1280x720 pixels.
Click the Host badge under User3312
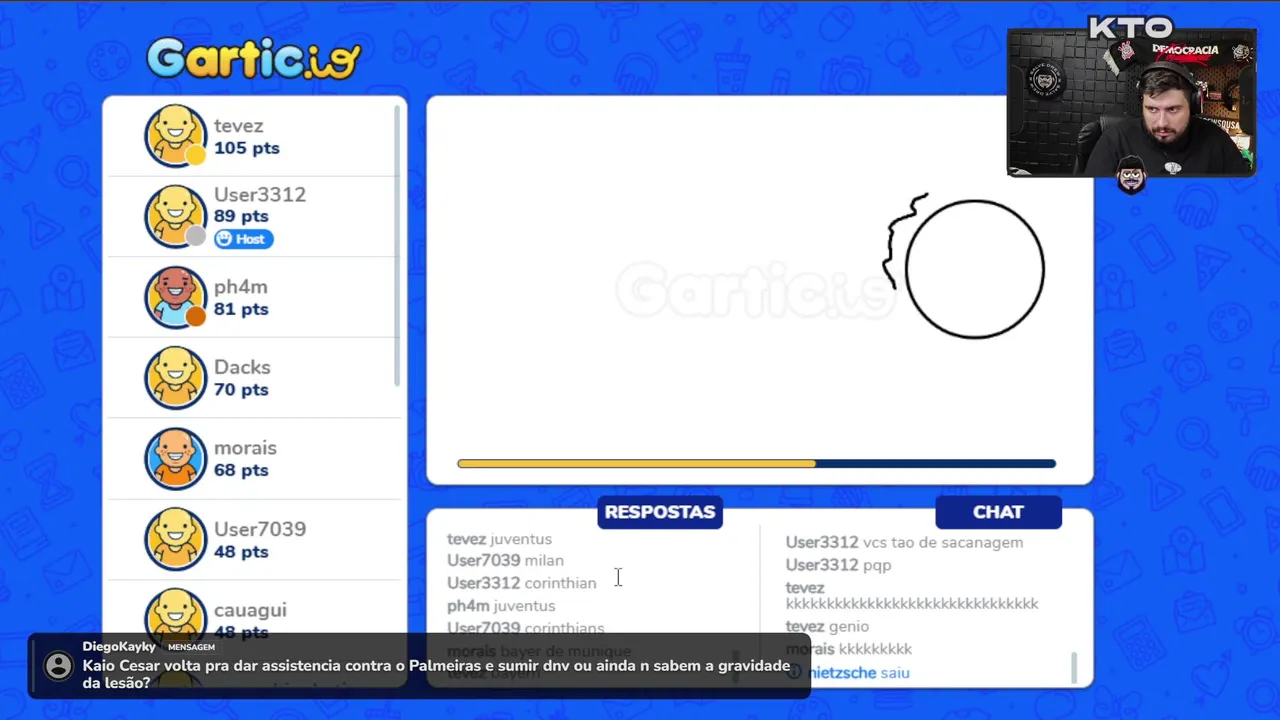[243, 239]
